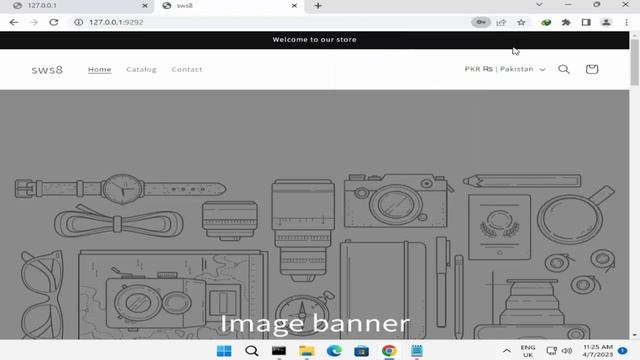Click the scrollbar down arrow
Screen dimensions: 640x360
tap(634, 335)
